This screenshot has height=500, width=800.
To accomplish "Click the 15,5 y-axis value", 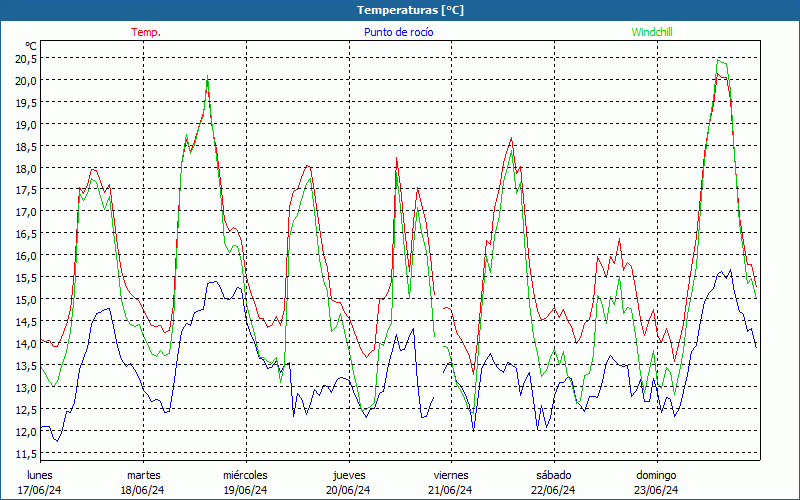I will coord(26,278).
